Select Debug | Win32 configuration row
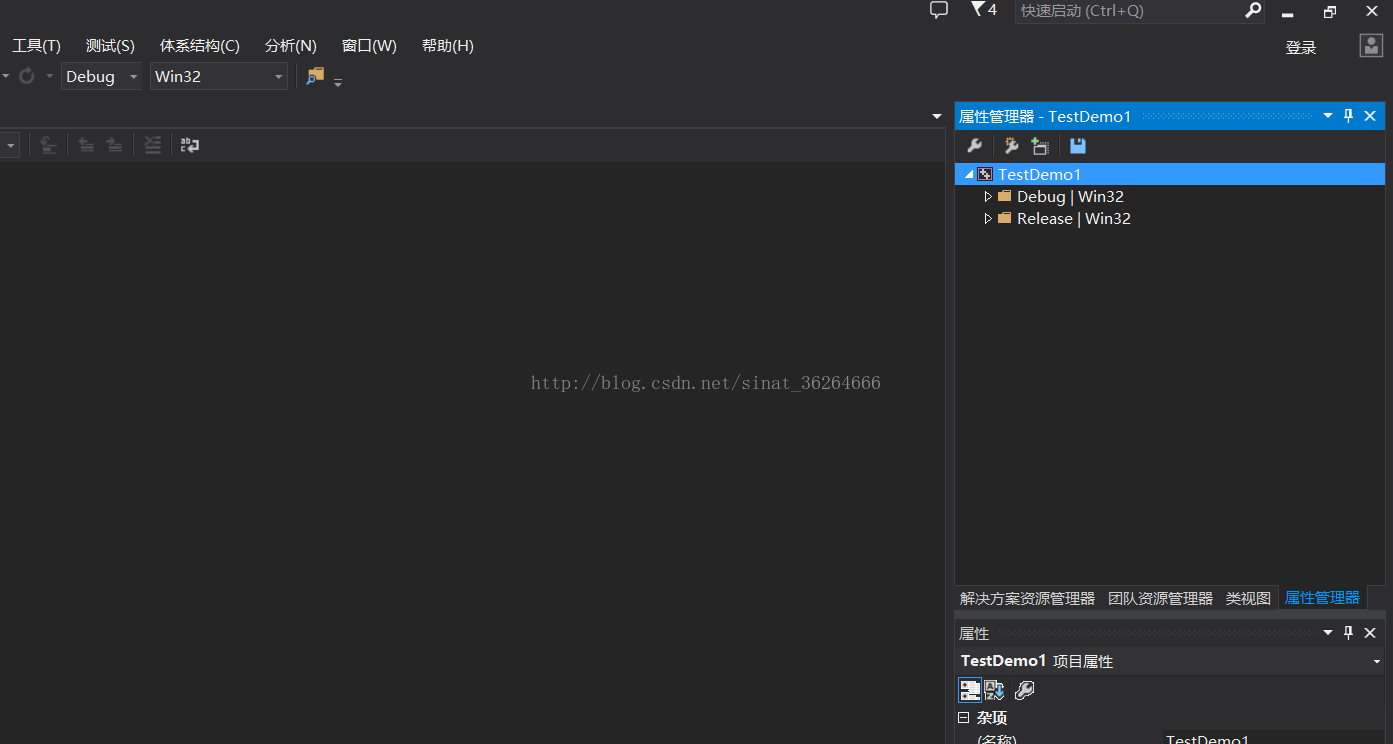The height and width of the screenshot is (744, 1393). pyautogui.click(x=1170, y=196)
